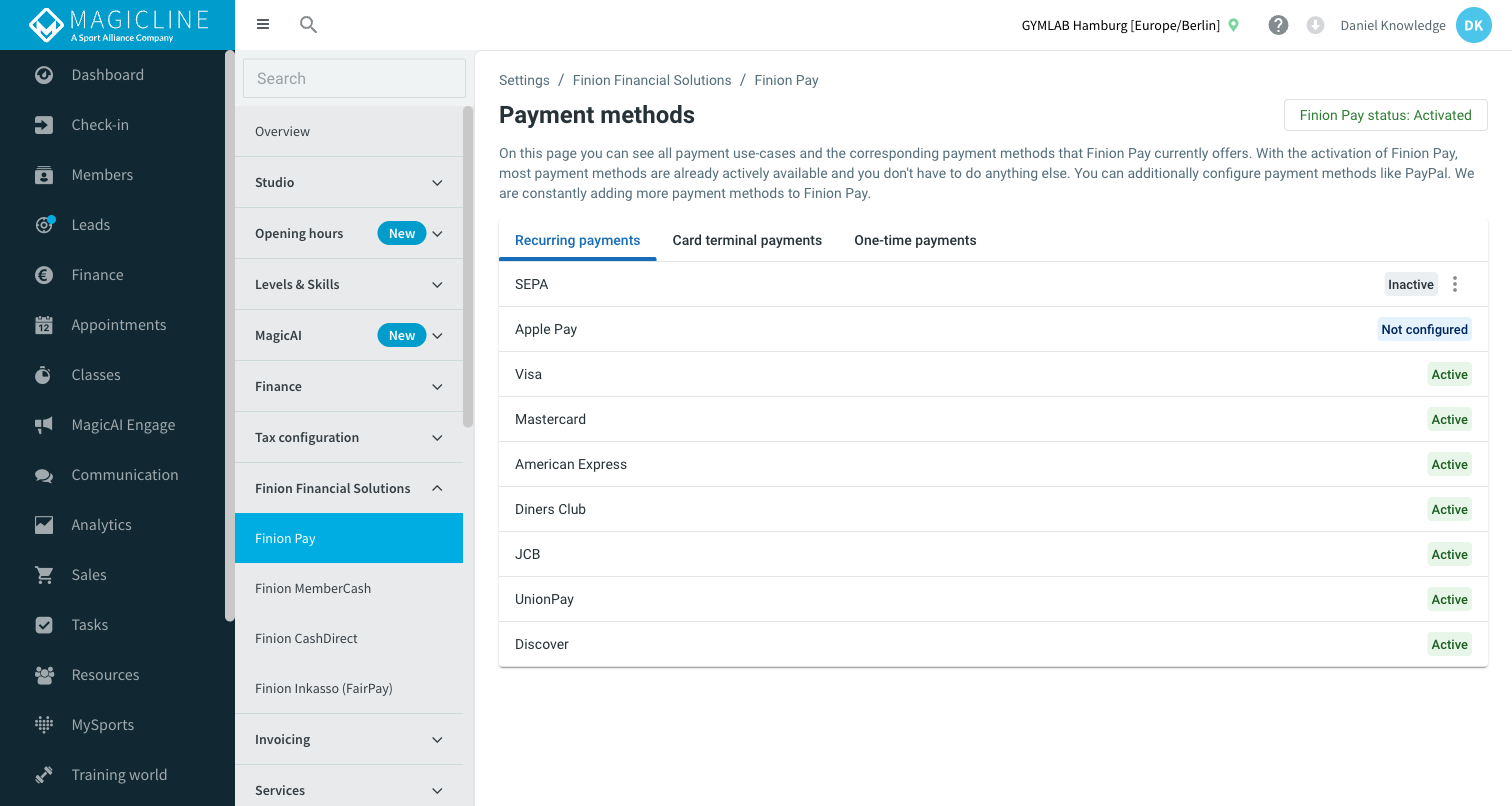Expand the MagicAI settings section
1512x806 pixels.
click(349, 335)
